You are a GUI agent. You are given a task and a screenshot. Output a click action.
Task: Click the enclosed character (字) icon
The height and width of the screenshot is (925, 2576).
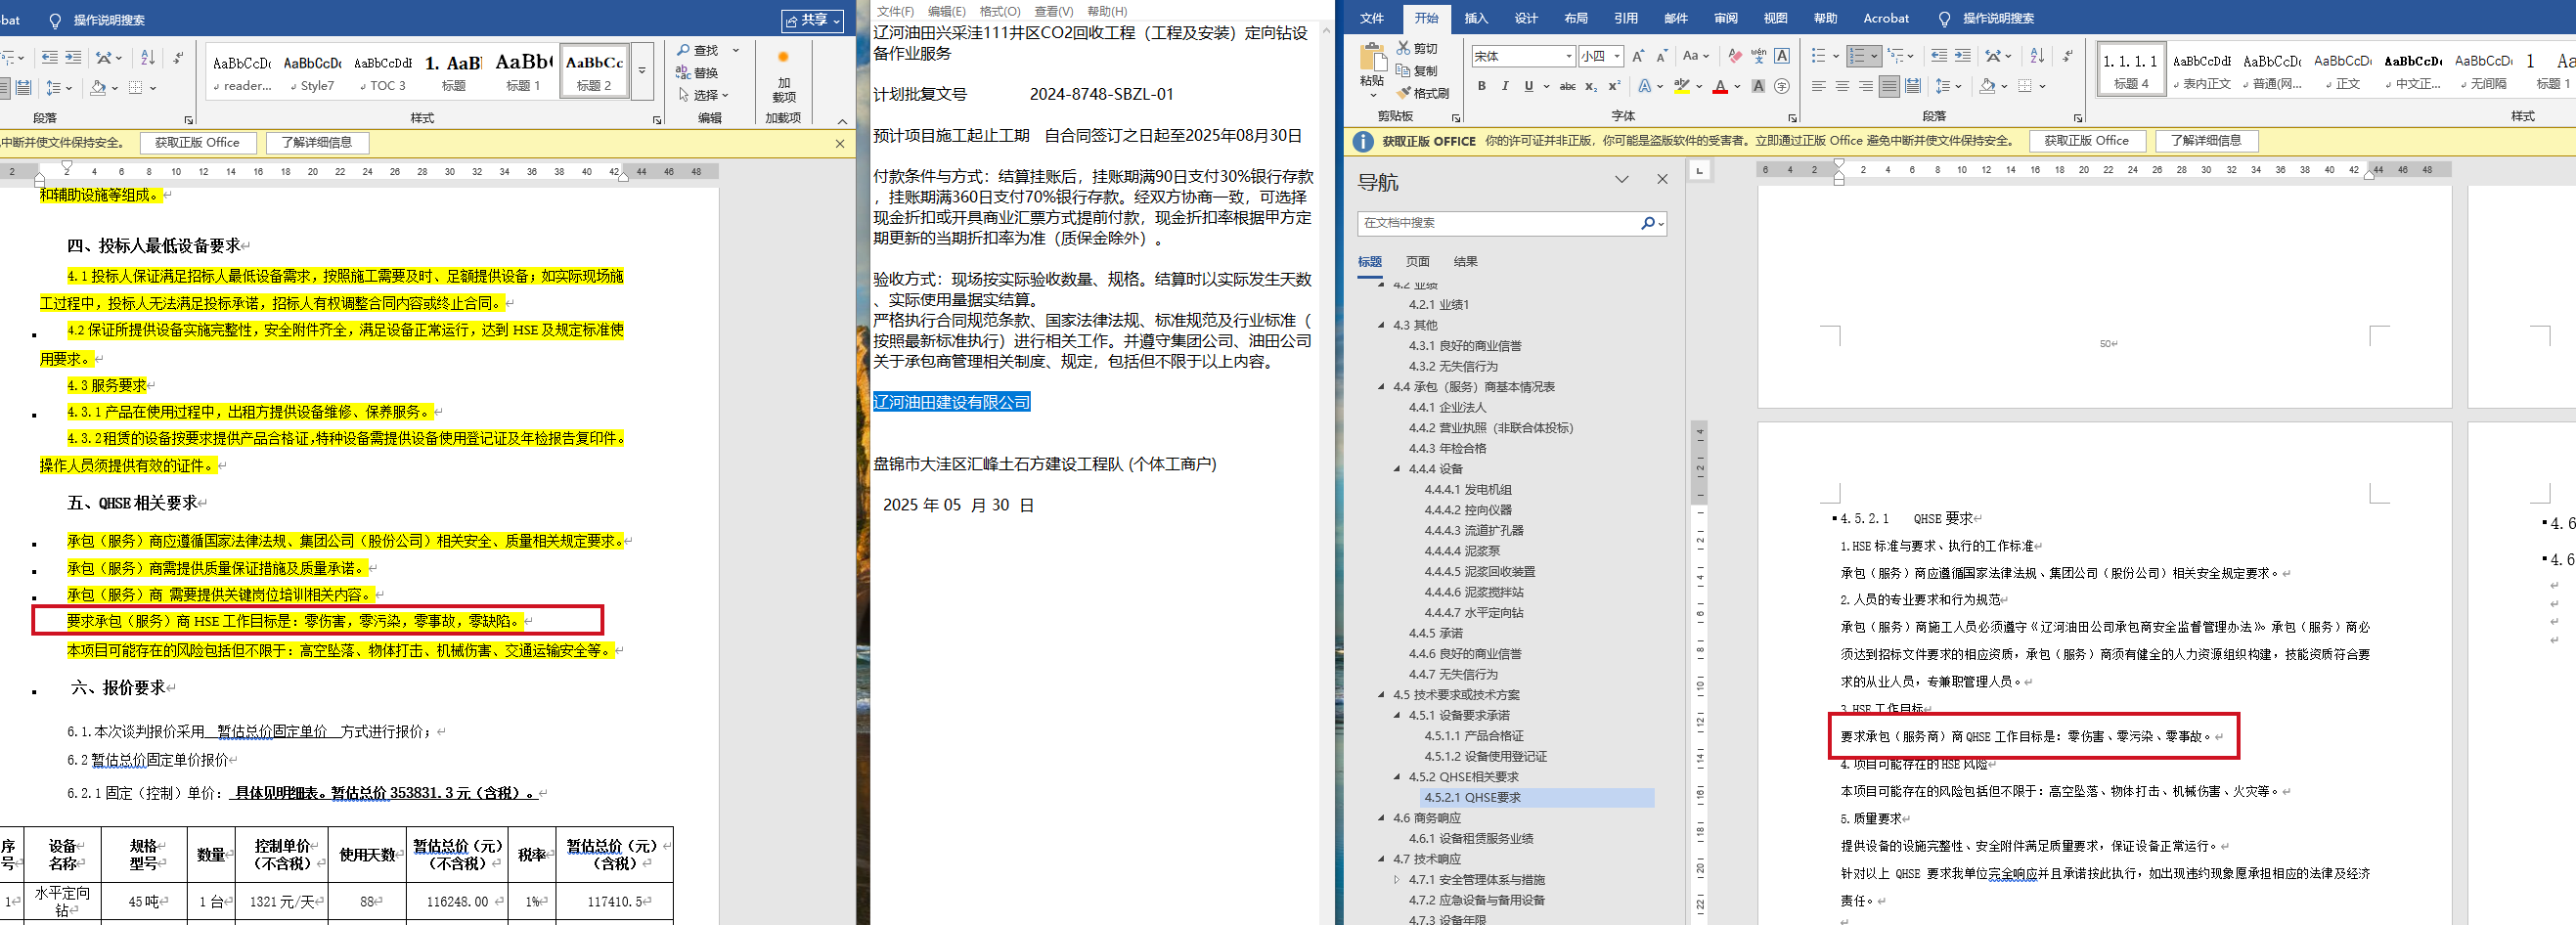[1782, 87]
